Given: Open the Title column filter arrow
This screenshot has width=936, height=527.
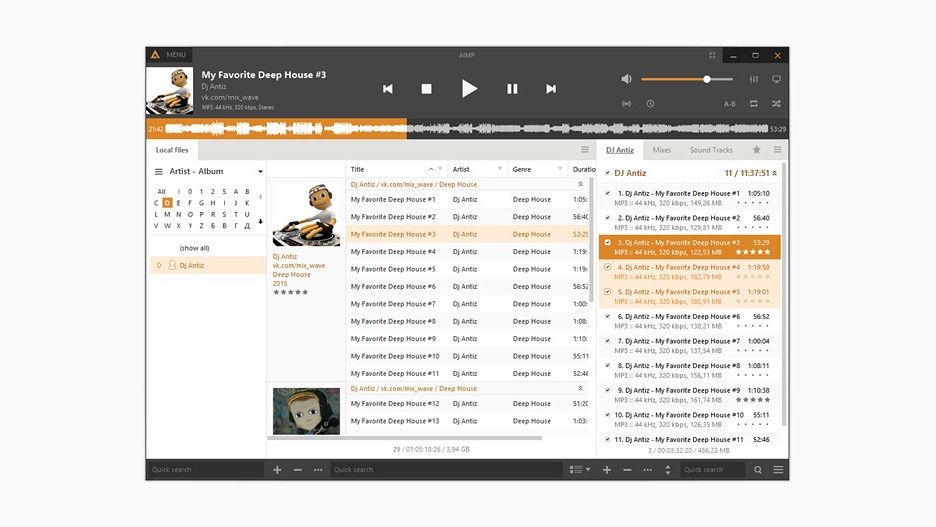Looking at the screenshot, I should pos(440,169).
